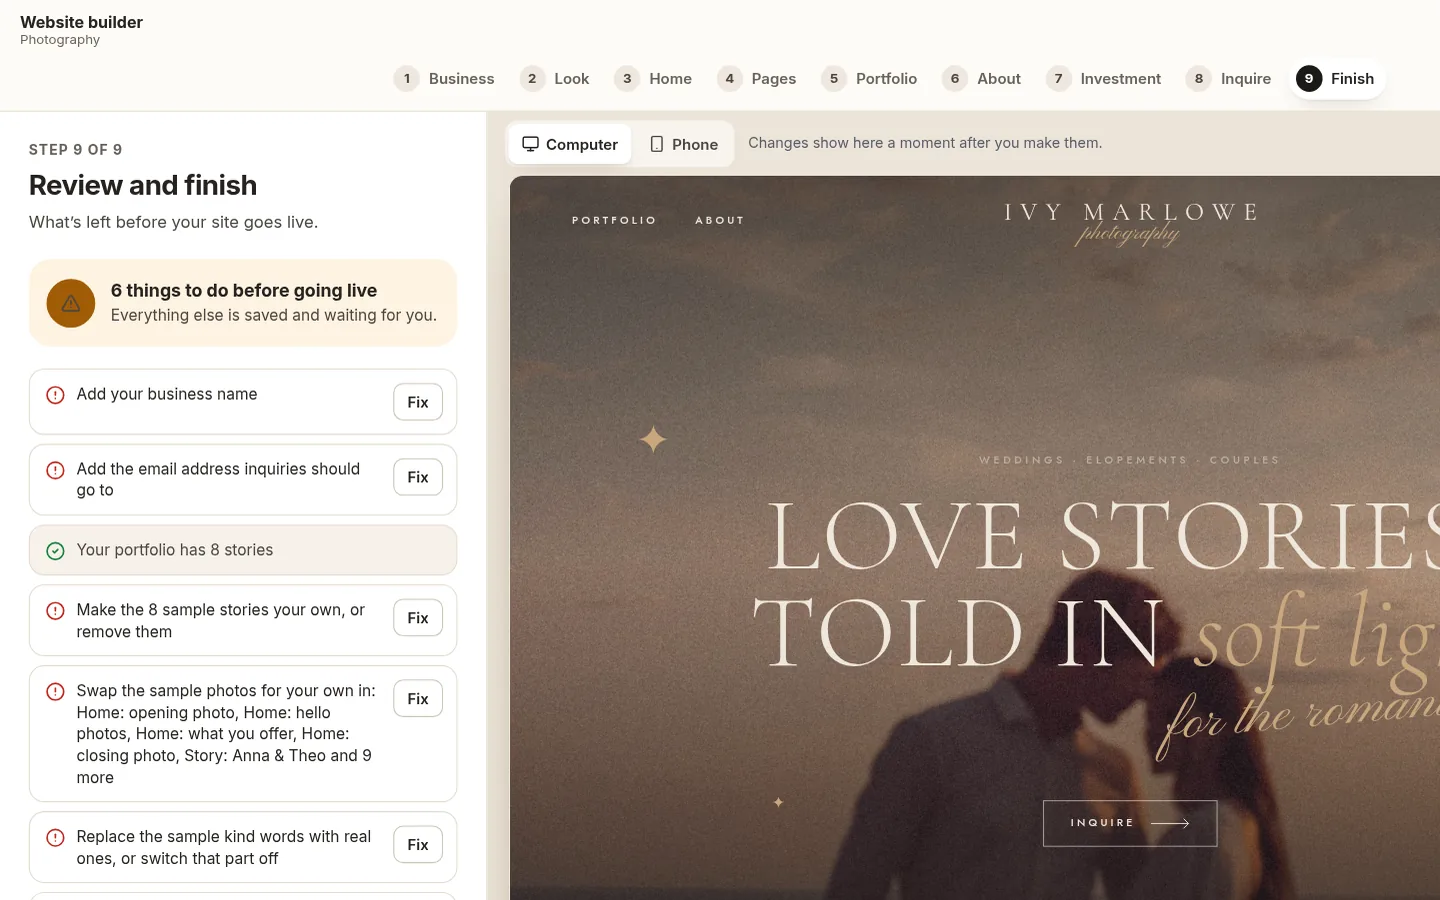
Task: Fix the 8 sample stories item
Action: pos(418,618)
